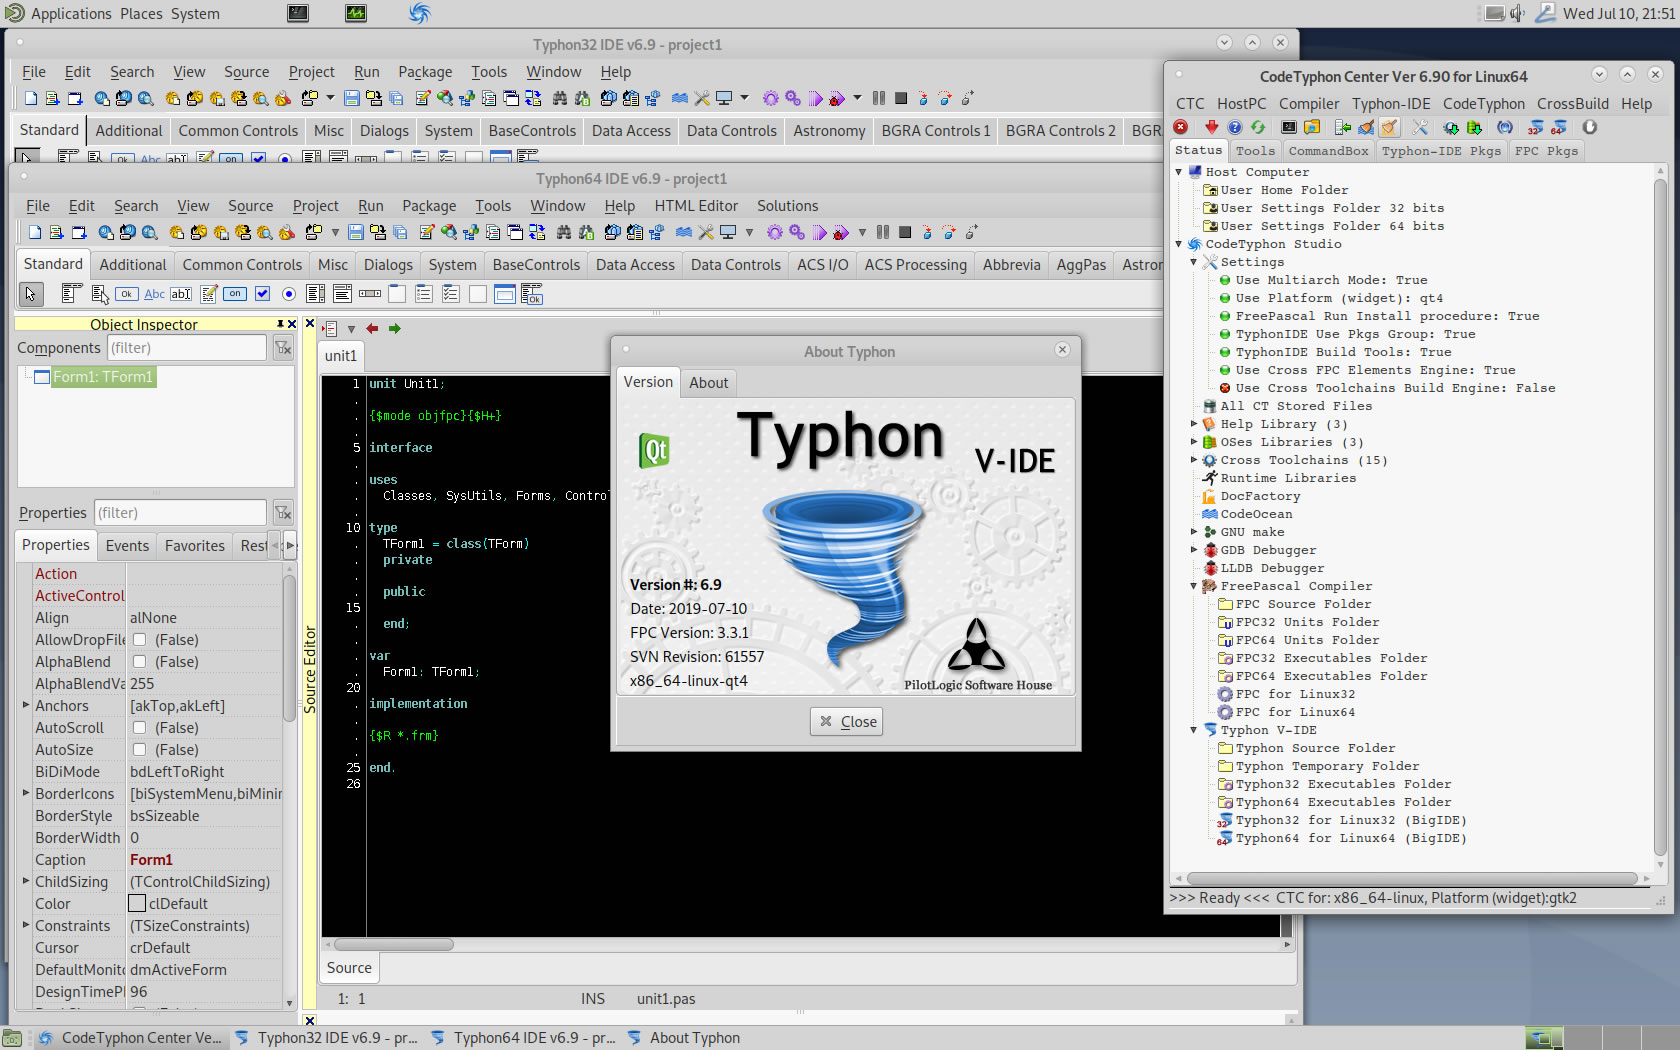Select Form1: TForm1 in component tree
The height and width of the screenshot is (1050, 1680).
[102, 377]
